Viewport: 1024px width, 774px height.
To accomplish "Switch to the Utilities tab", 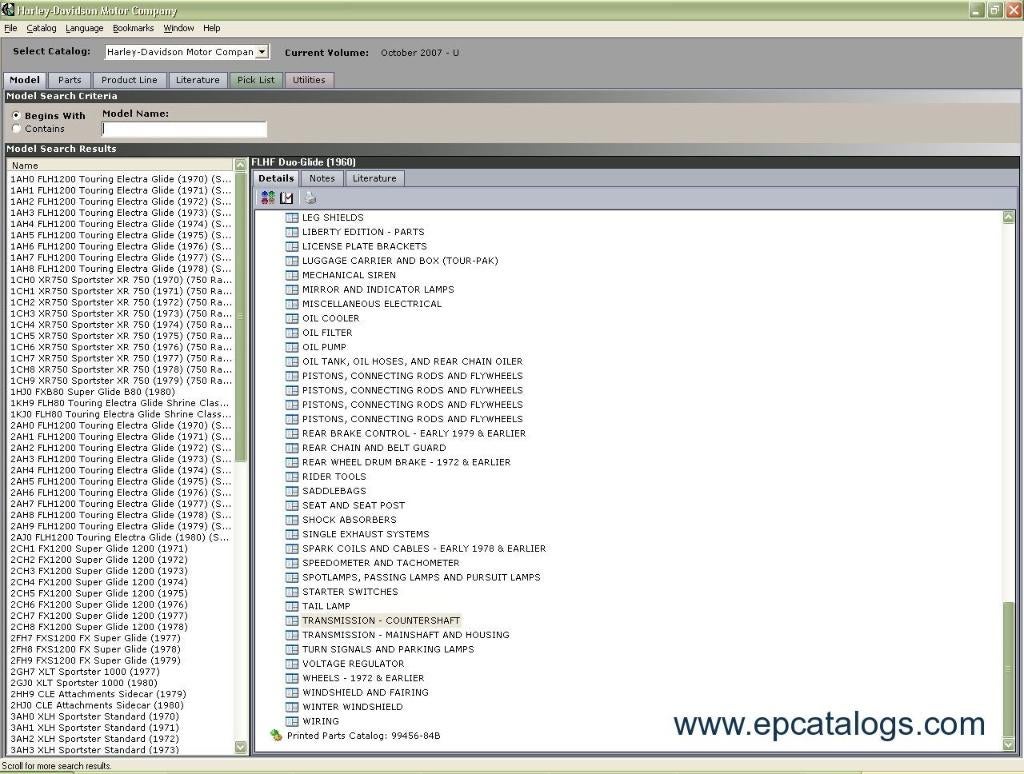I will click(309, 80).
